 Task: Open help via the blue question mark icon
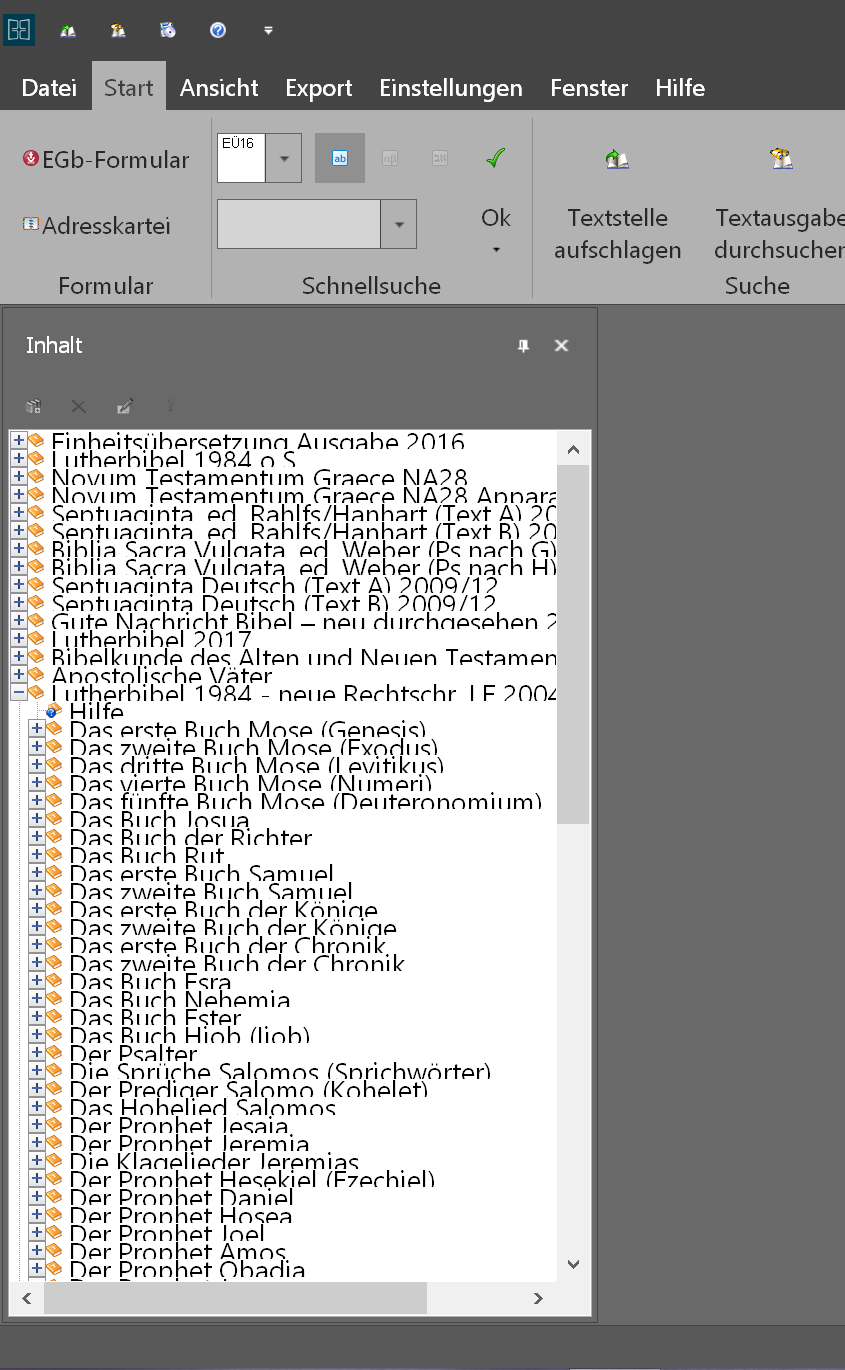point(217,30)
